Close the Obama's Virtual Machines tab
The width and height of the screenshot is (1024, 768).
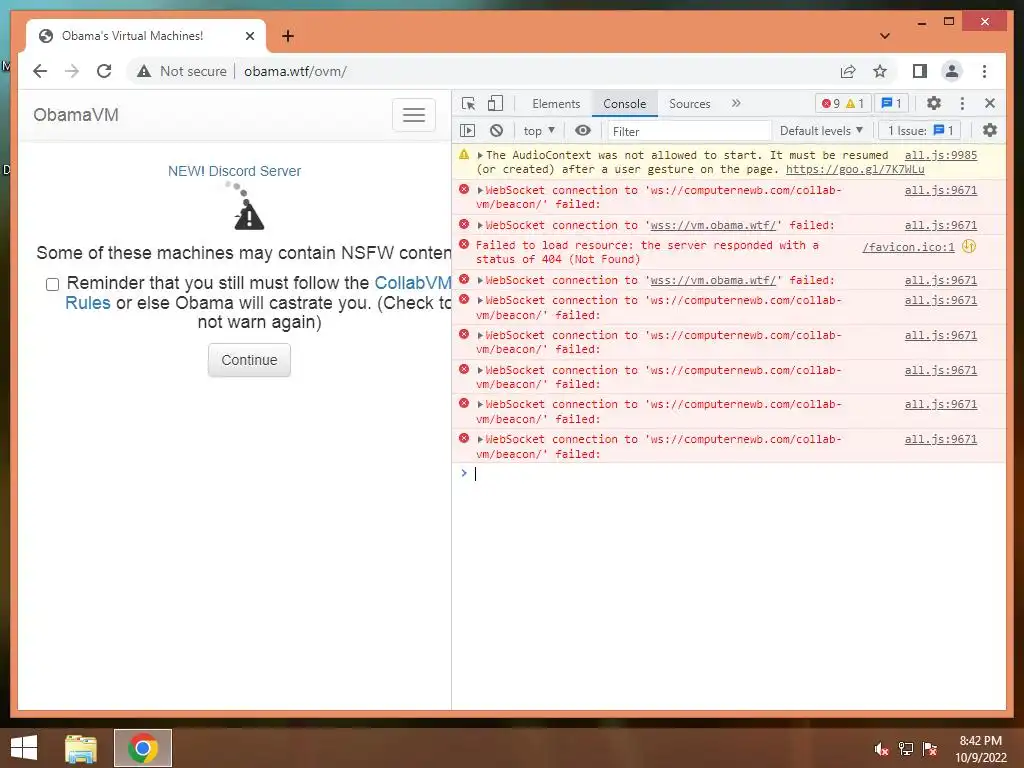pos(249,36)
